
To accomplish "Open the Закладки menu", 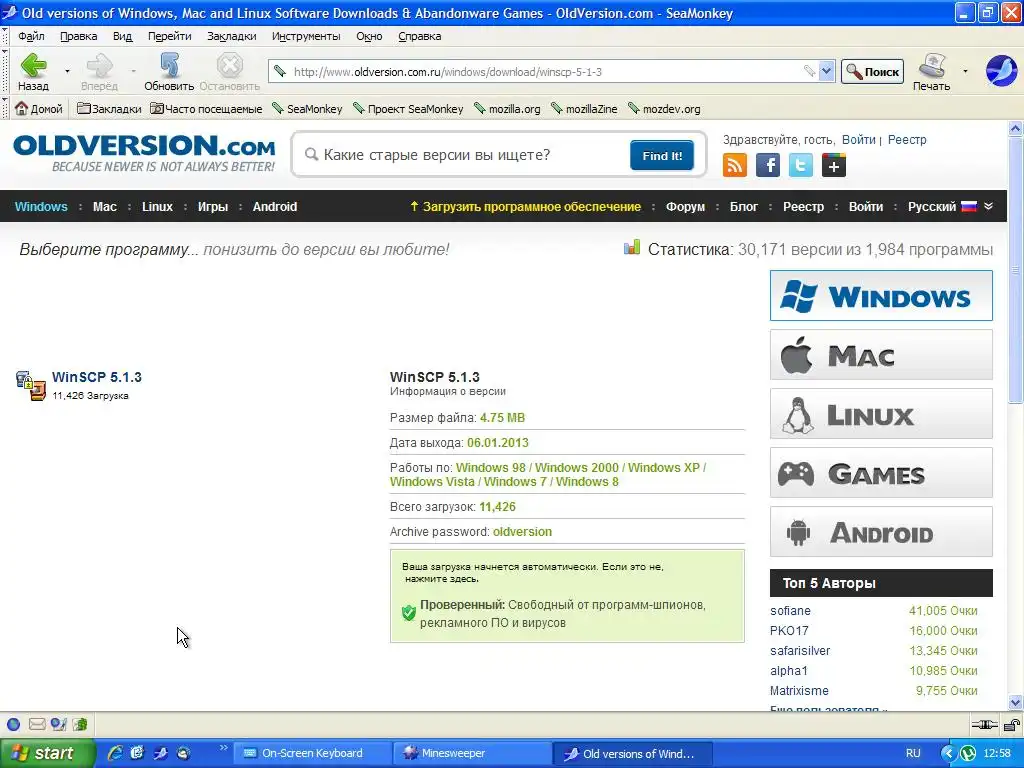I will tap(232, 36).
